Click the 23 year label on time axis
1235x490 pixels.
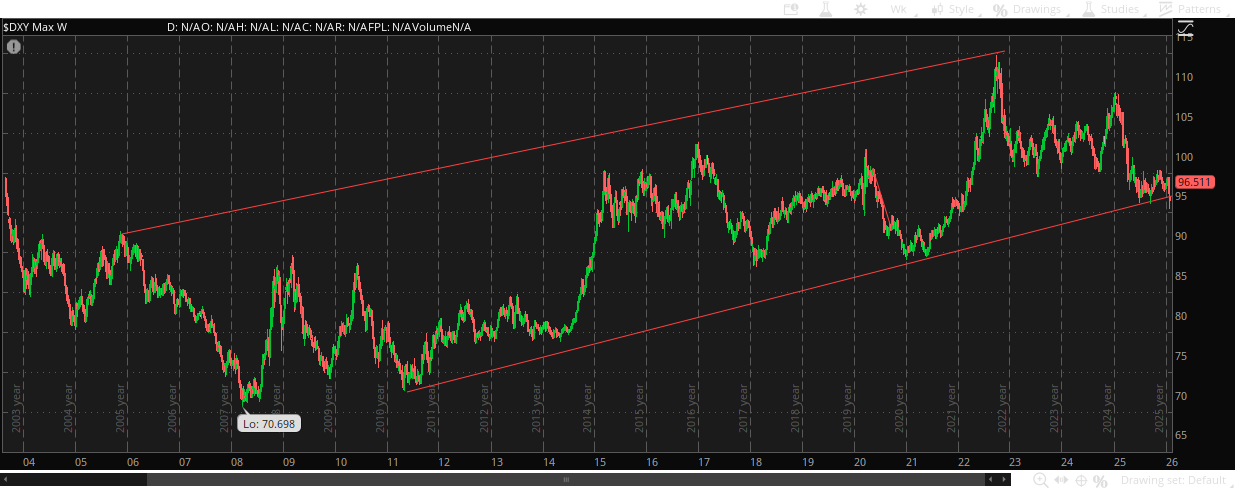pos(1014,462)
